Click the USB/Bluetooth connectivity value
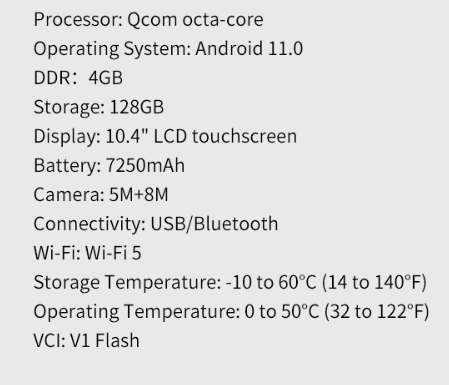Viewport: 449px width, 385px height. pyautogui.click(x=214, y=224)
